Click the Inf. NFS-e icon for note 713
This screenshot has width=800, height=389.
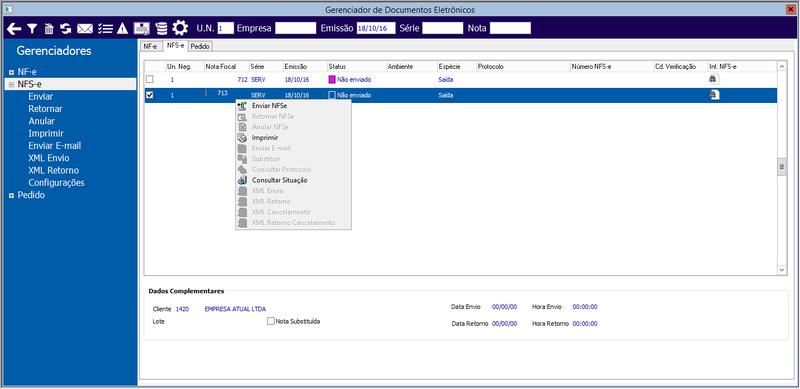coord(714,95)
